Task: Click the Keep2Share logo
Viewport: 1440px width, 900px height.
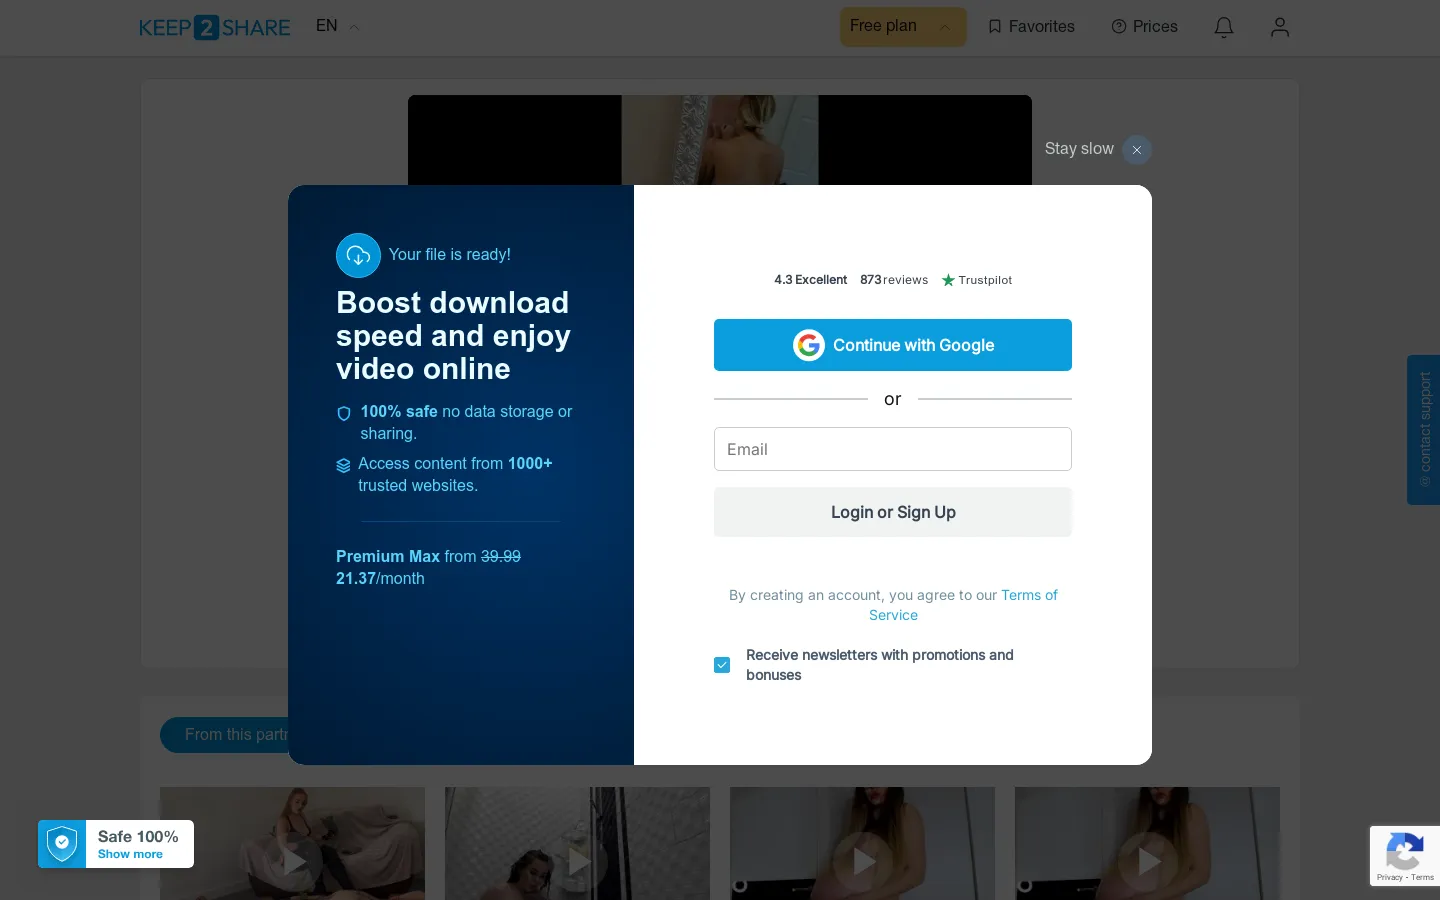Action: tap(215, 27)
